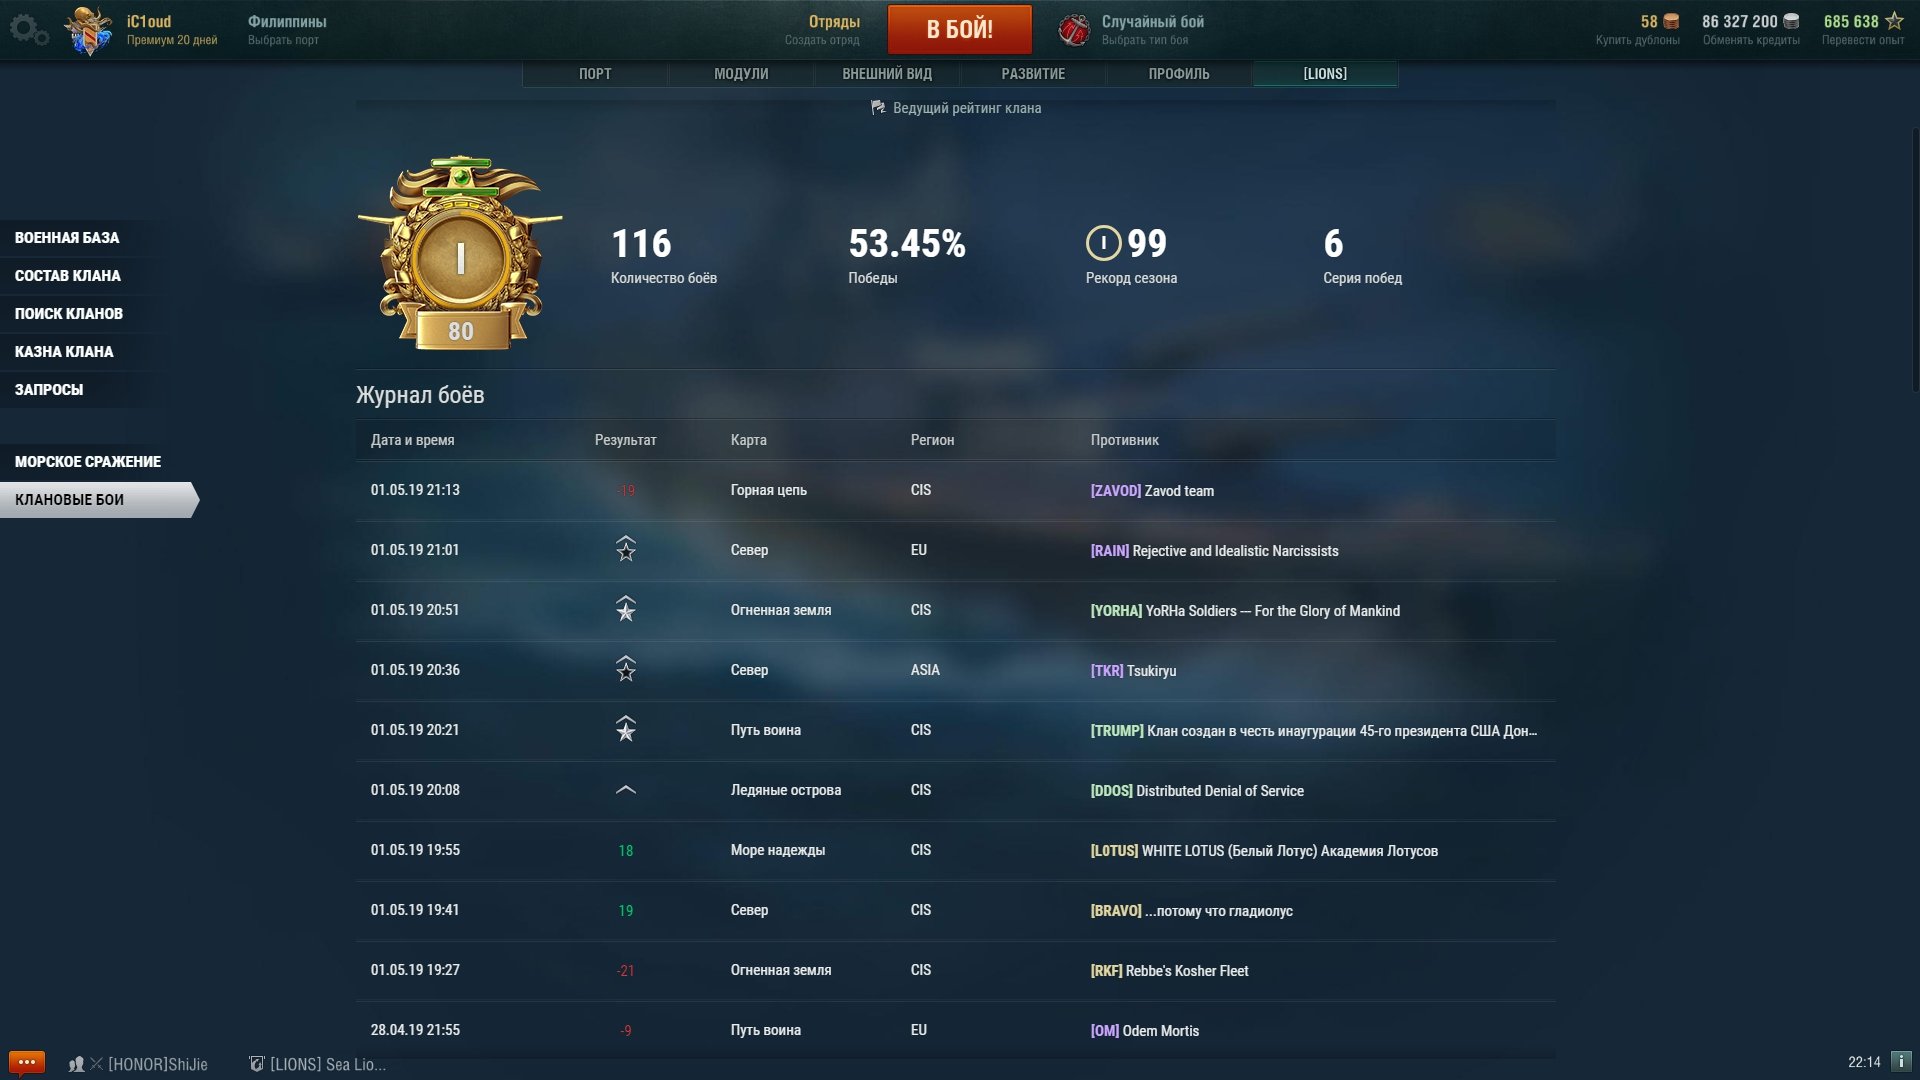Open Ведущий рейтинг клана link
The width and height of the screenshot is (1920, 1080).
pos(966,108)
